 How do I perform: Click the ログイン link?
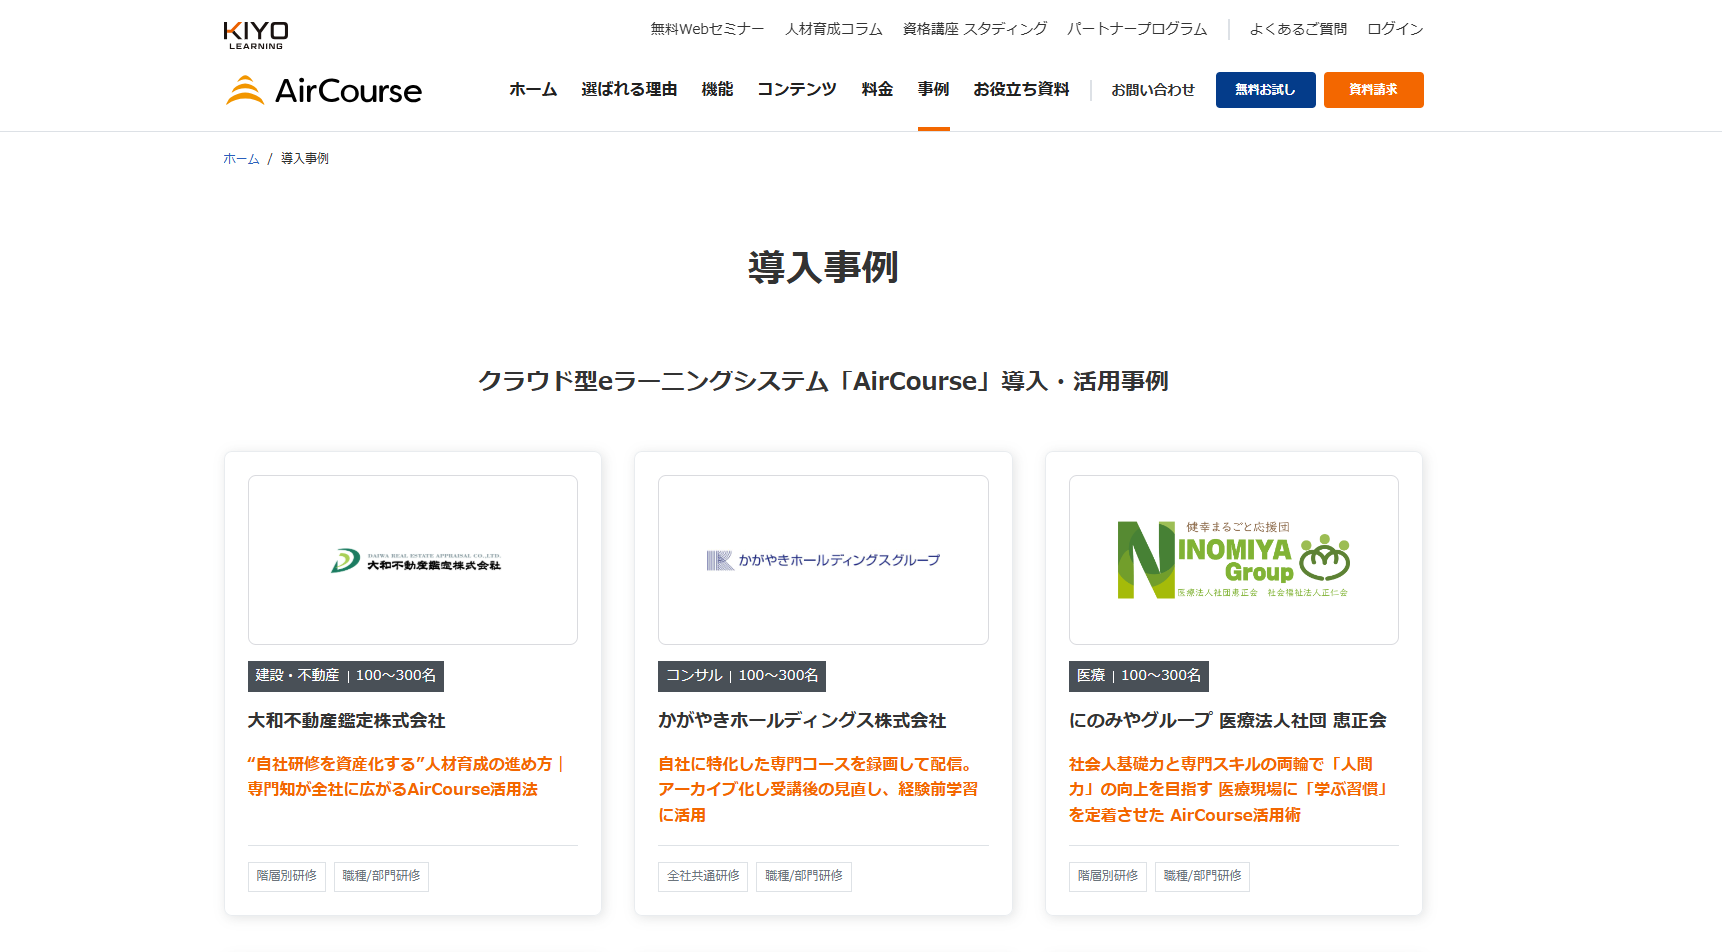point(1395,29)
